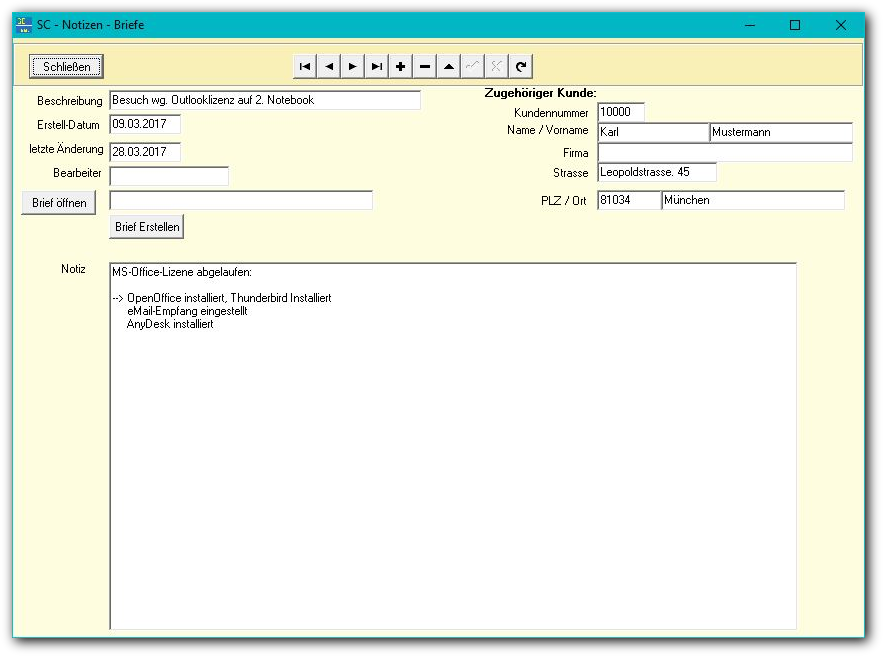883x656 pixels.
Task: Go to first record in navigator
Action: [x=305, y=67]
